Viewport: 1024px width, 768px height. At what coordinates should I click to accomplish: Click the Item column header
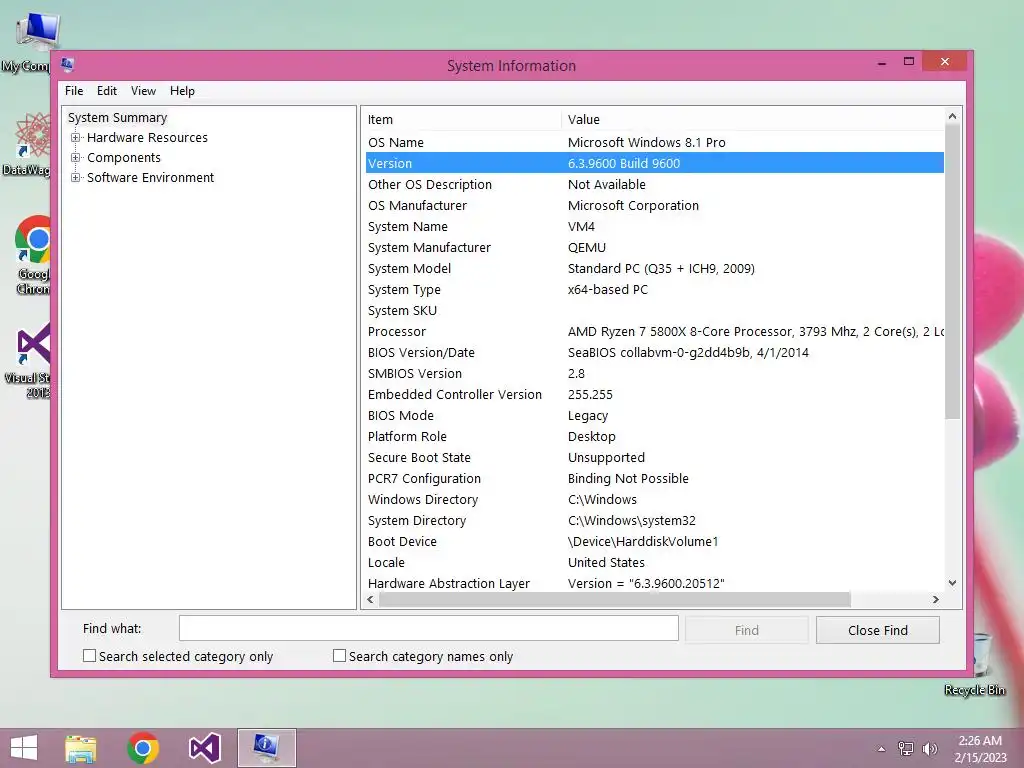point(462,120)
